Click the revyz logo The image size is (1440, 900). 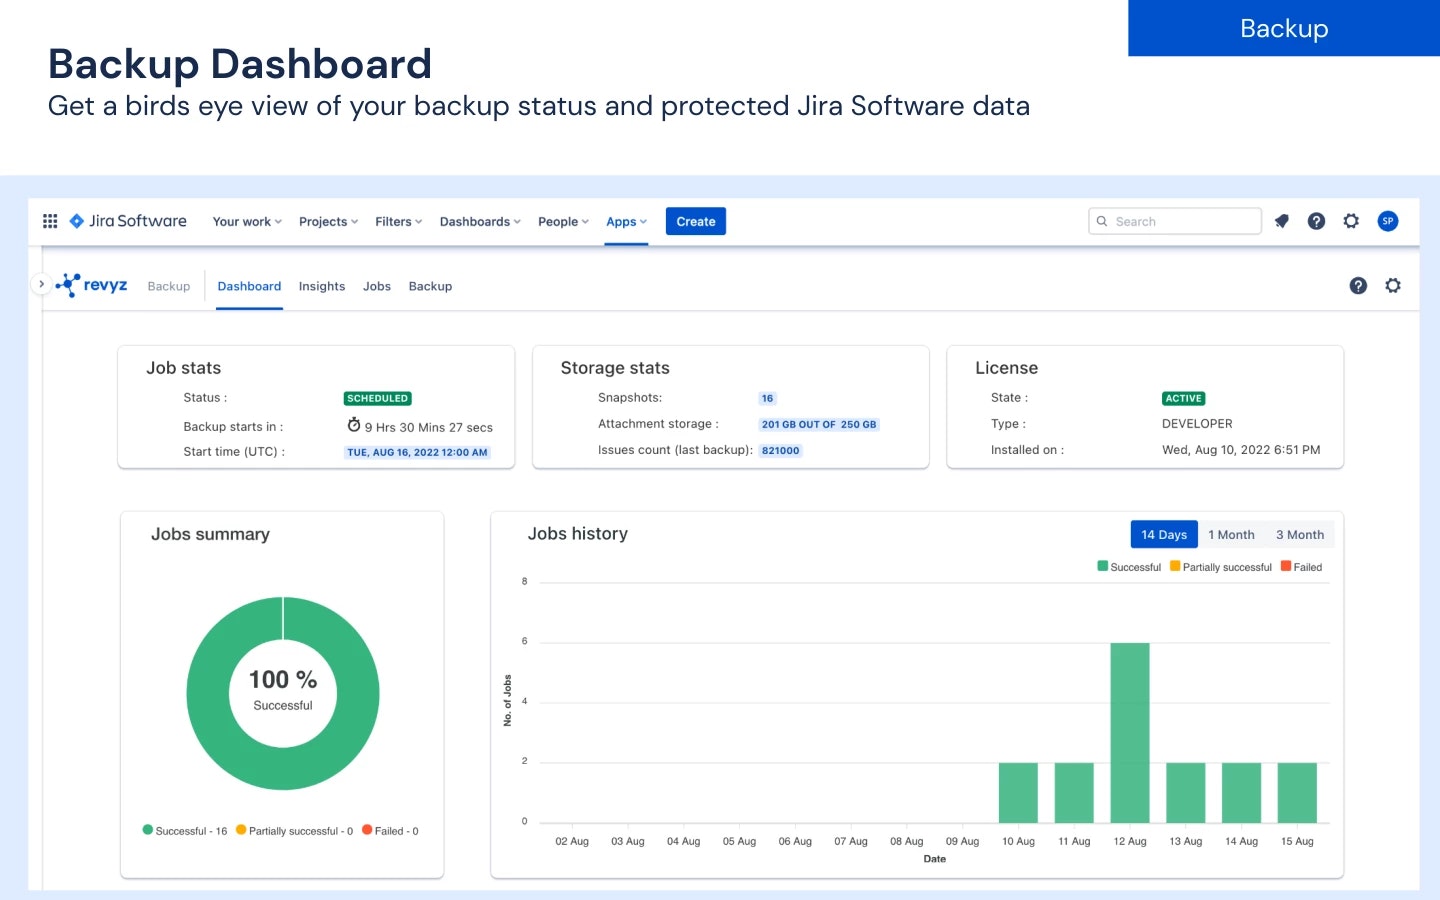(x=92, y=285)
